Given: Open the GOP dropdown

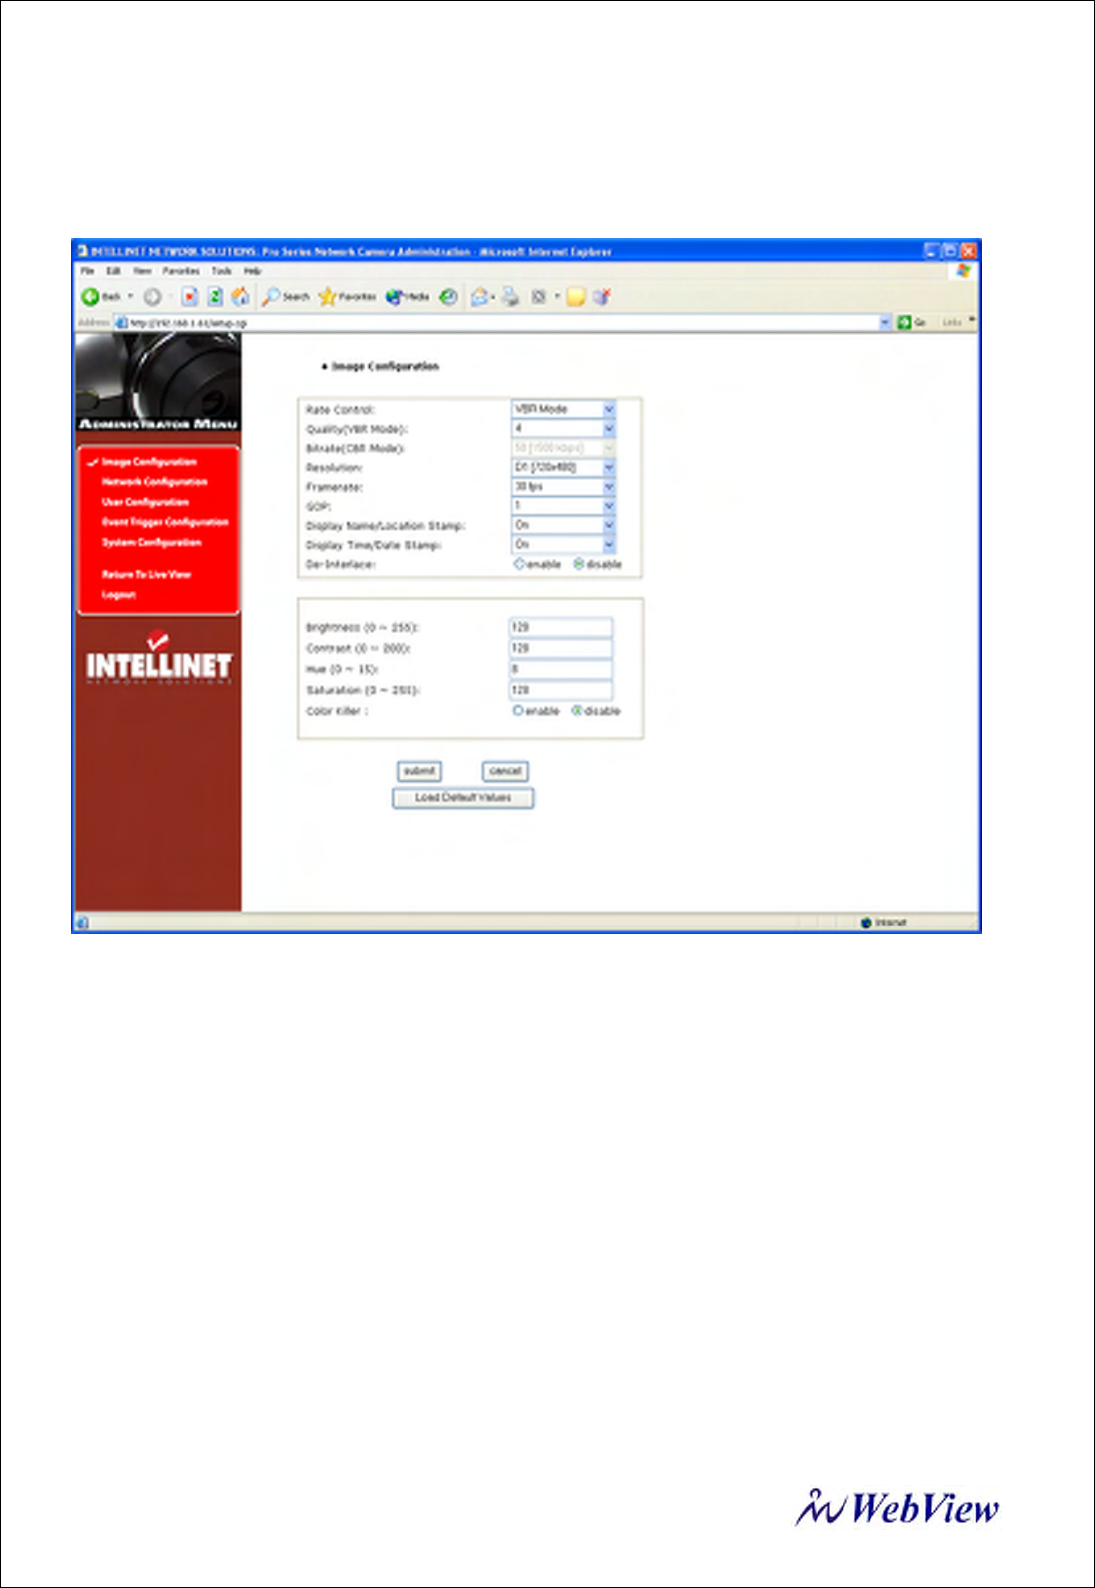Looking at the screenshot, I should 563,505.
